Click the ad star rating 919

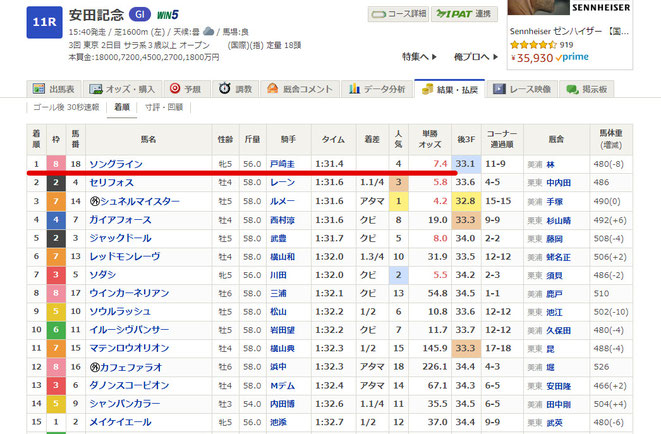pos(541,45)
